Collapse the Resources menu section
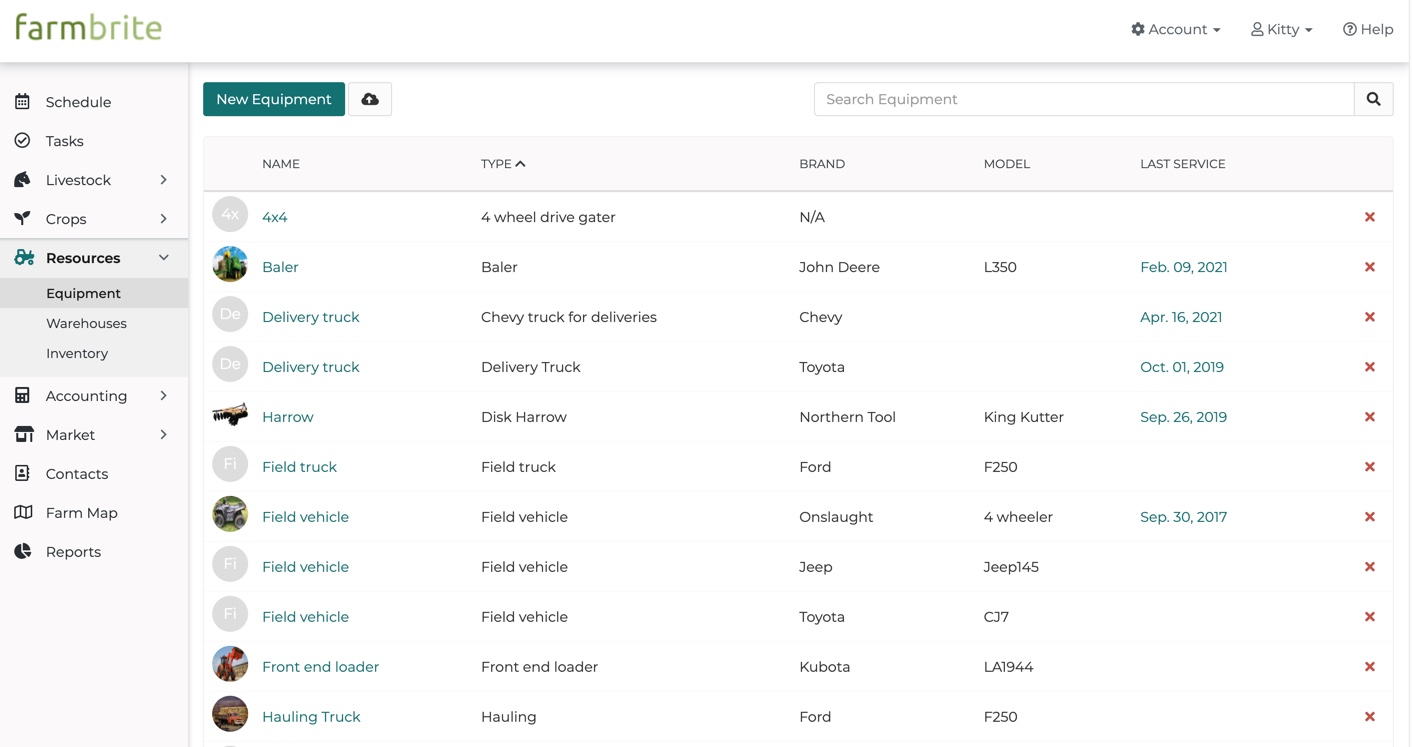This screenshot has width=1412, height=747. click(x=164, y=258)
